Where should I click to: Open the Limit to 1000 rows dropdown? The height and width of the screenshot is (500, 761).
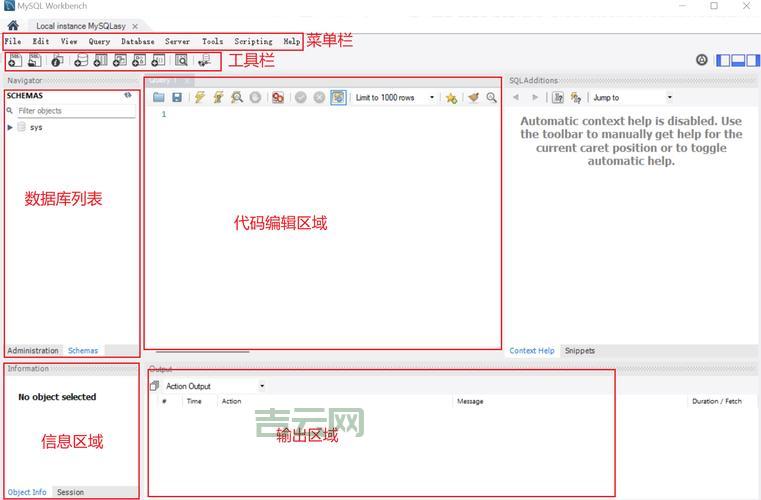pyautogui.click(x=395, y=98)
